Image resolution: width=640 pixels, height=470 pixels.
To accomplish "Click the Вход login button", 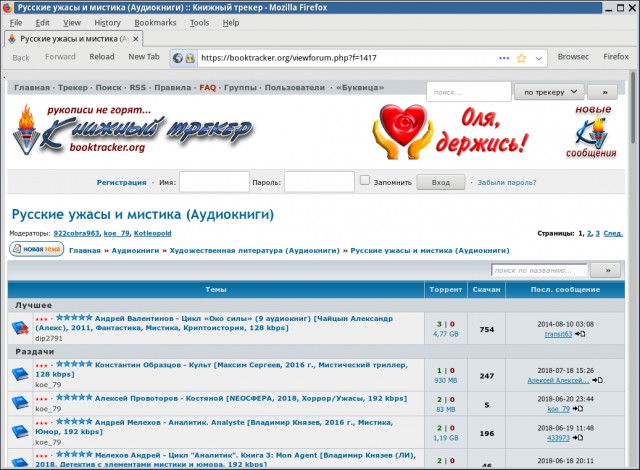I will tap(440, 182).
